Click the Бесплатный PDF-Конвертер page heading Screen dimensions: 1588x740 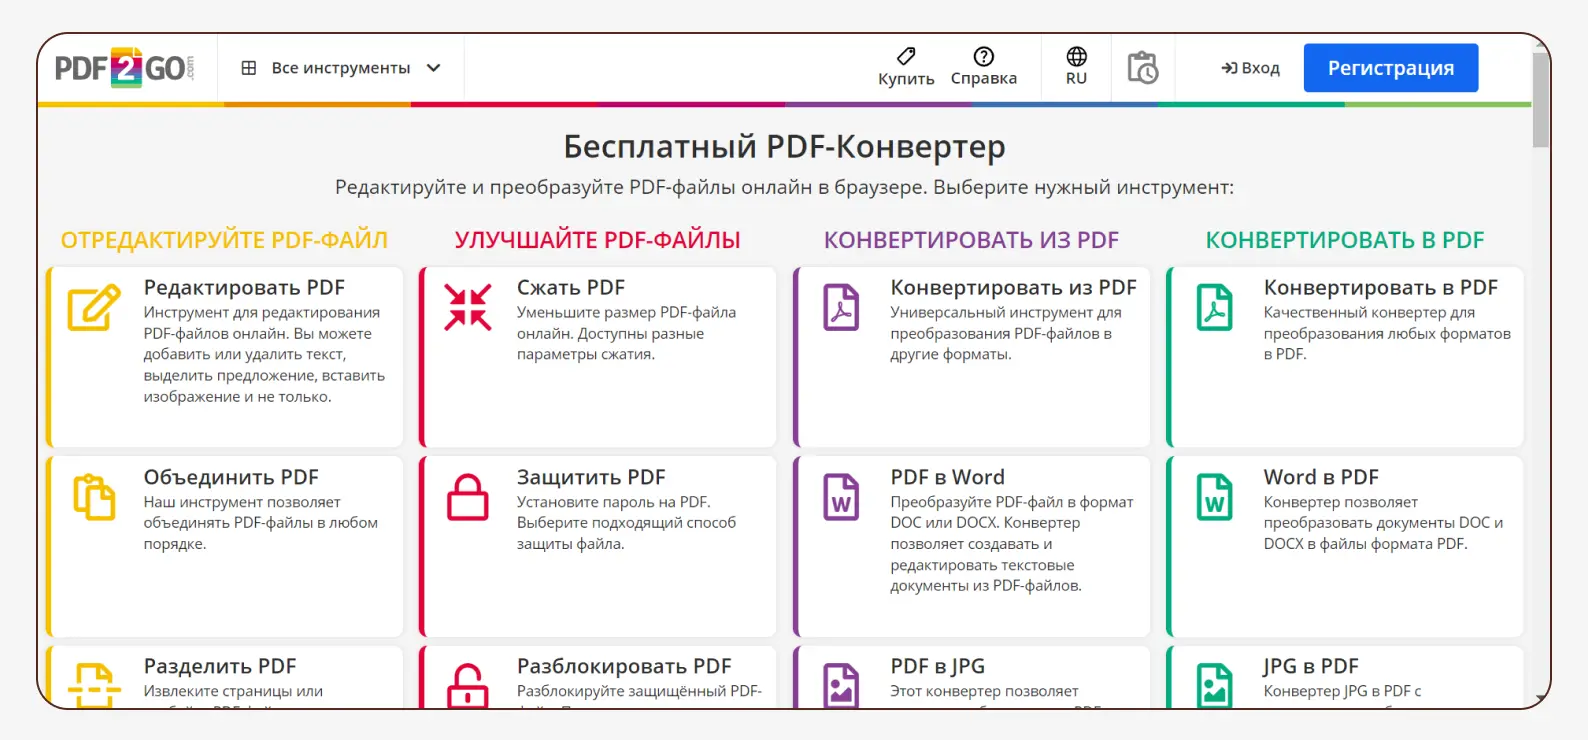tap(784, 147)
